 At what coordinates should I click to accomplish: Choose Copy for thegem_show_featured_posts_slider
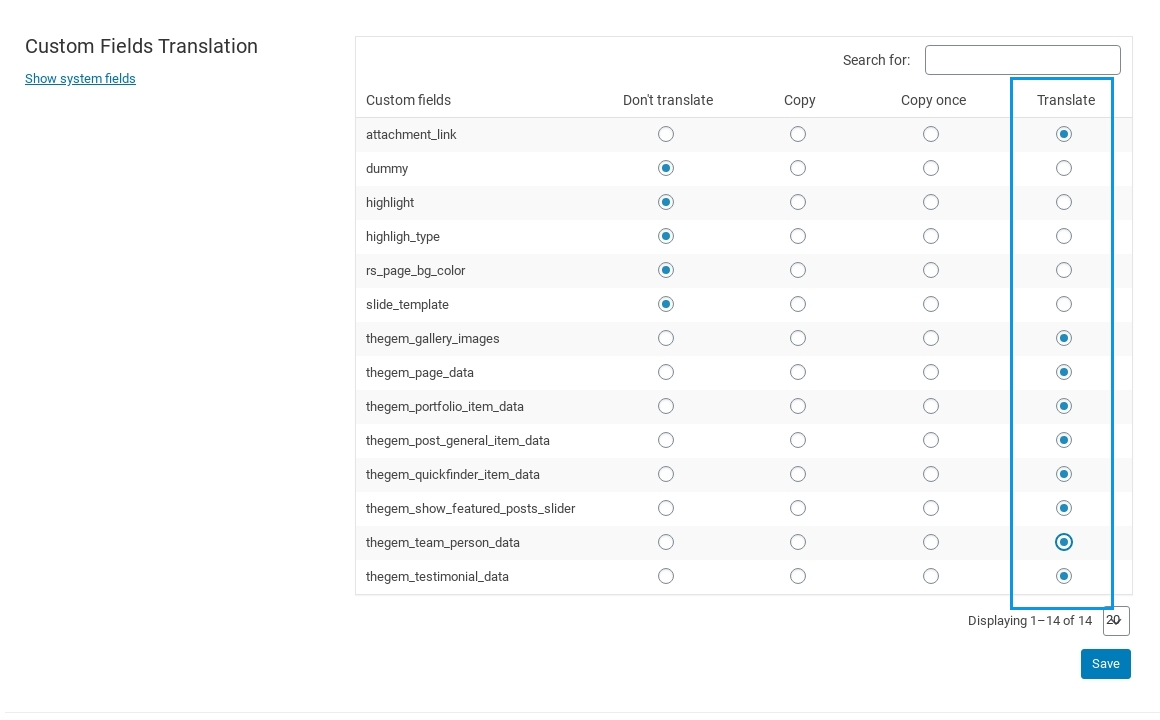point(798,508)
